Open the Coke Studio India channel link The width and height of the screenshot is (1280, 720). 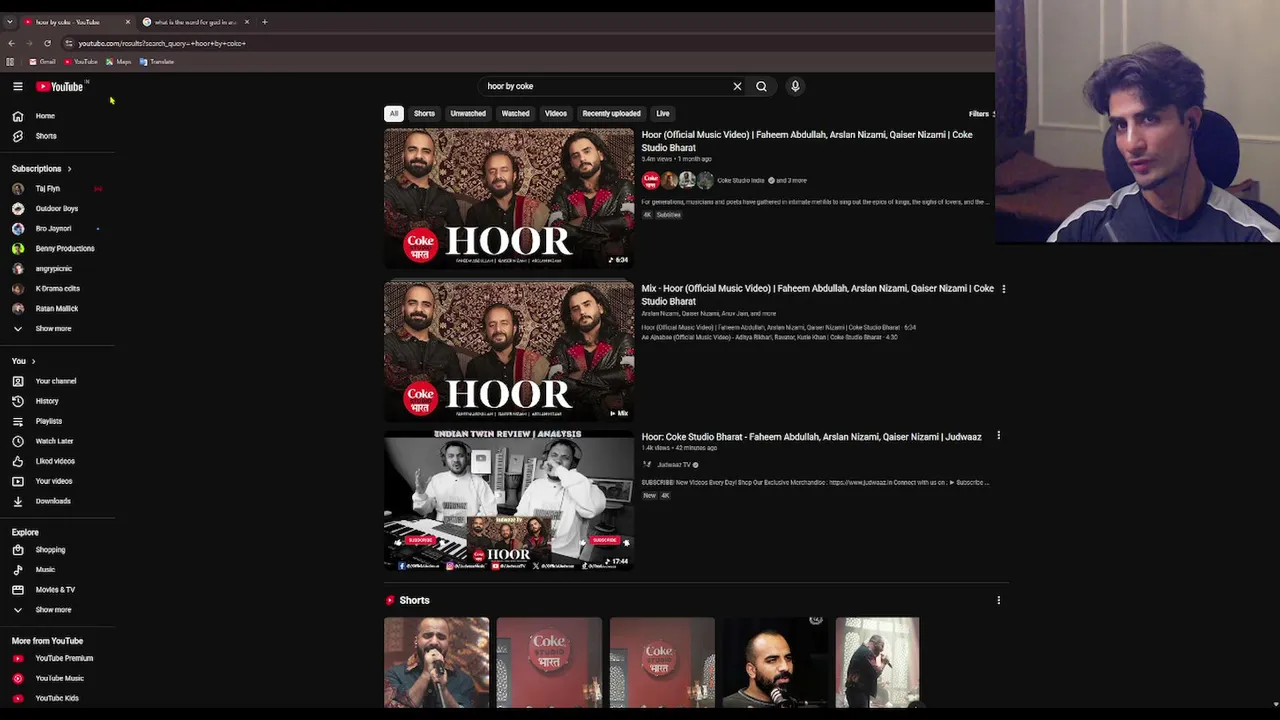pyautogui.click(x=741, y=181)
